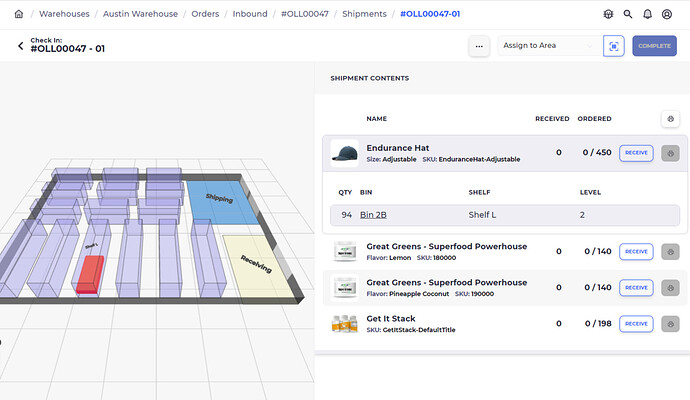Open the notifications bell
The height and width of the screenshot is (400, 690).
647,14
